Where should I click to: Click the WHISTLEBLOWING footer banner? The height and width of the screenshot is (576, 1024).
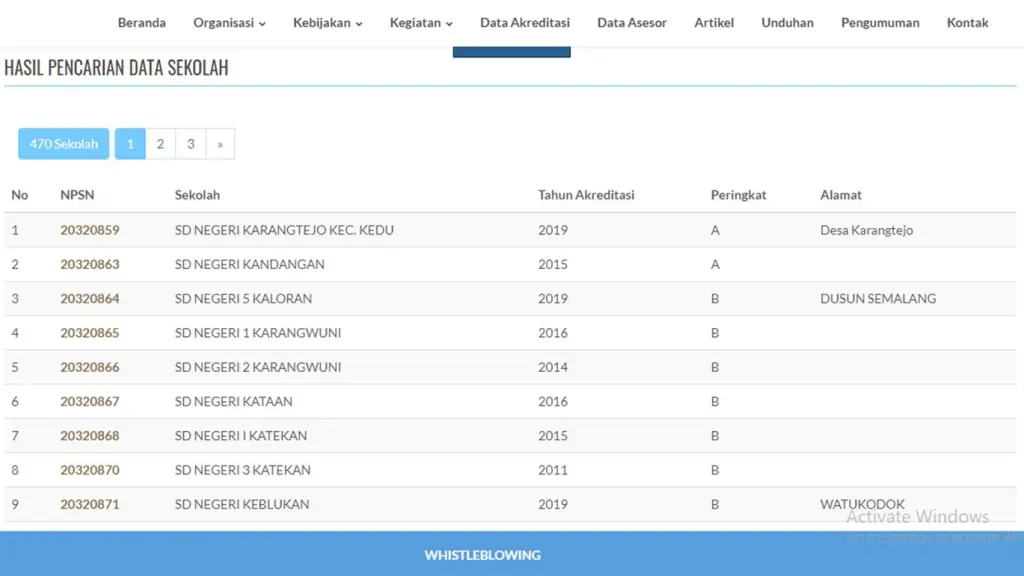(x=483, y=555)
